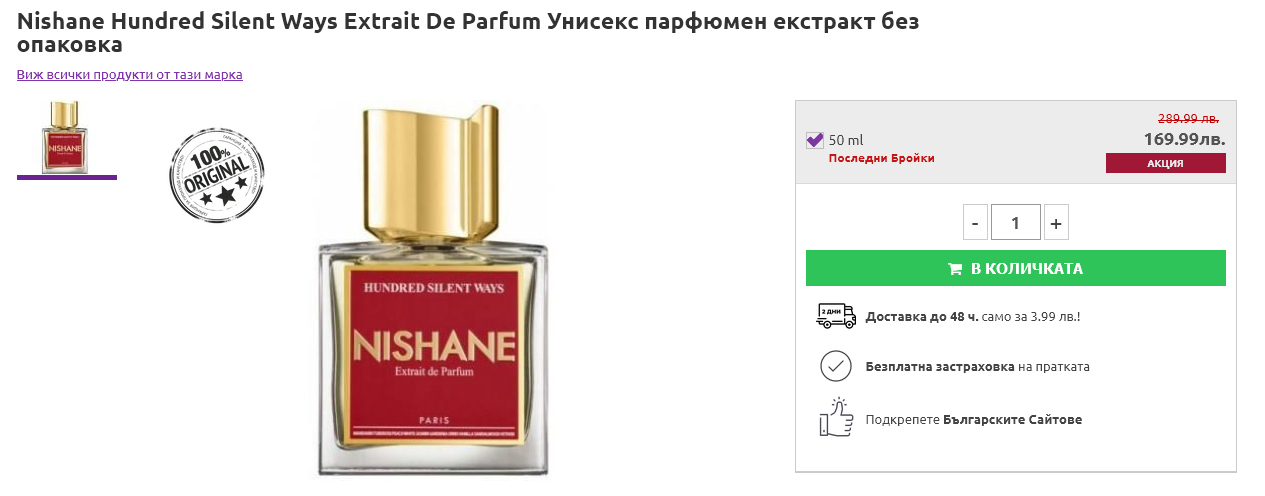Toggle the 50 ml size checkbox

[814, 140]
